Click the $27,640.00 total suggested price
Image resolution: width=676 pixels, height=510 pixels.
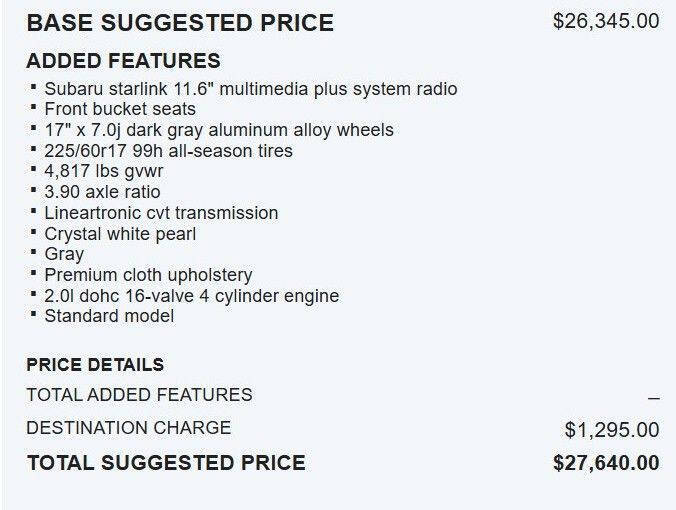click(606, 463)
